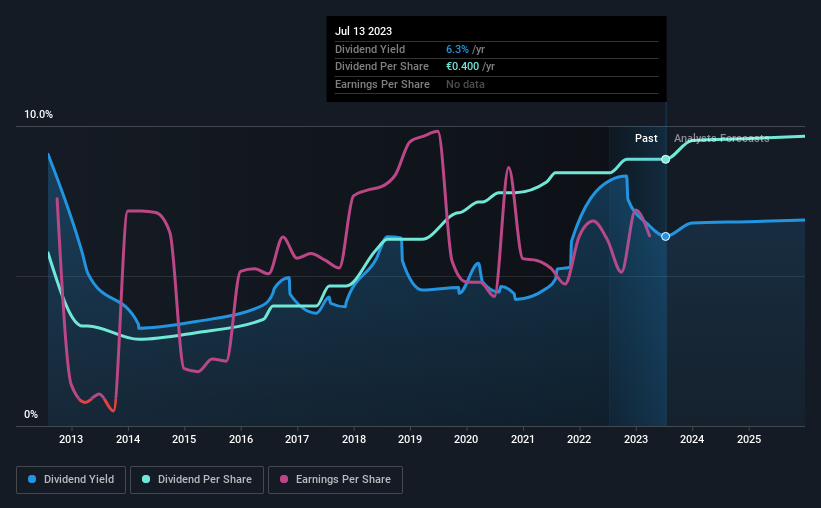Click the 'Past' label on chart

pos(646,138)
